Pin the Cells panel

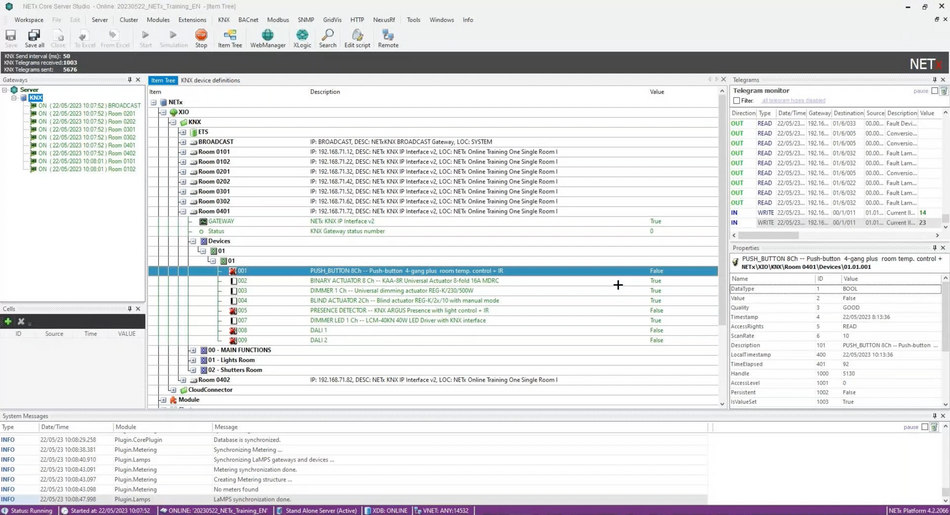click(x=129, y=309)
